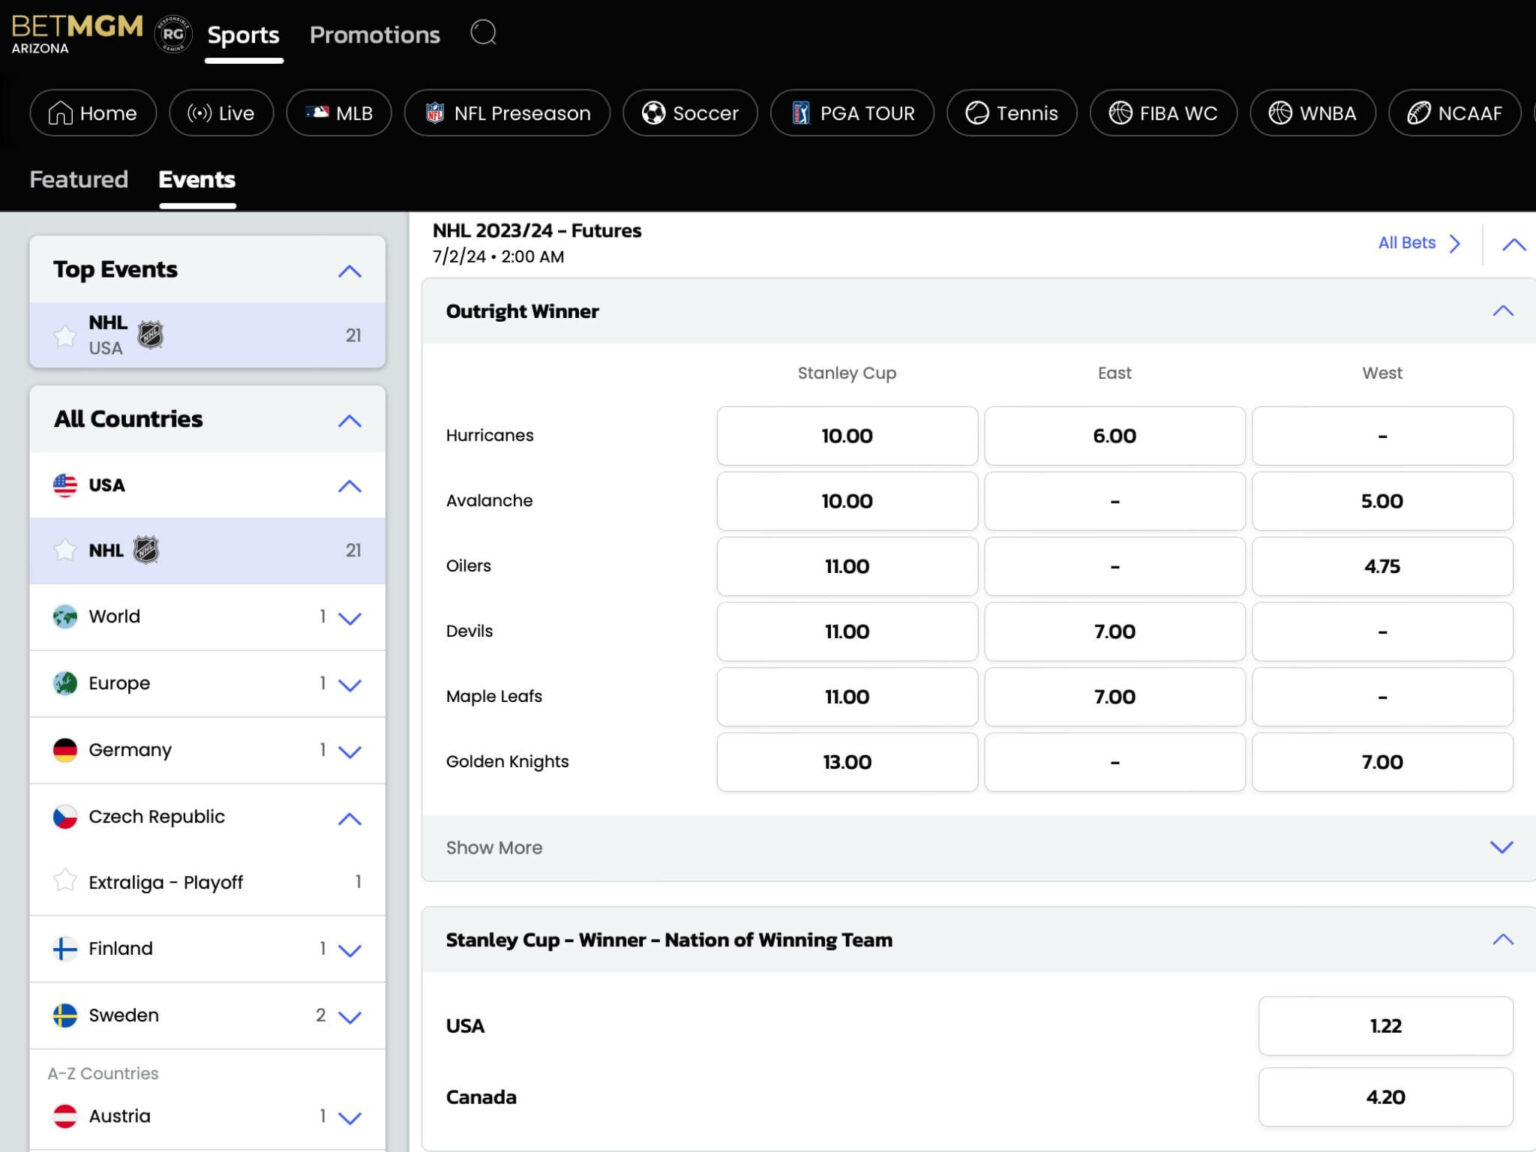This screenshot has width=1536, height=1152.
Task: Click the World globe icon
Action: pyautogui.click(x=65, y=617)
